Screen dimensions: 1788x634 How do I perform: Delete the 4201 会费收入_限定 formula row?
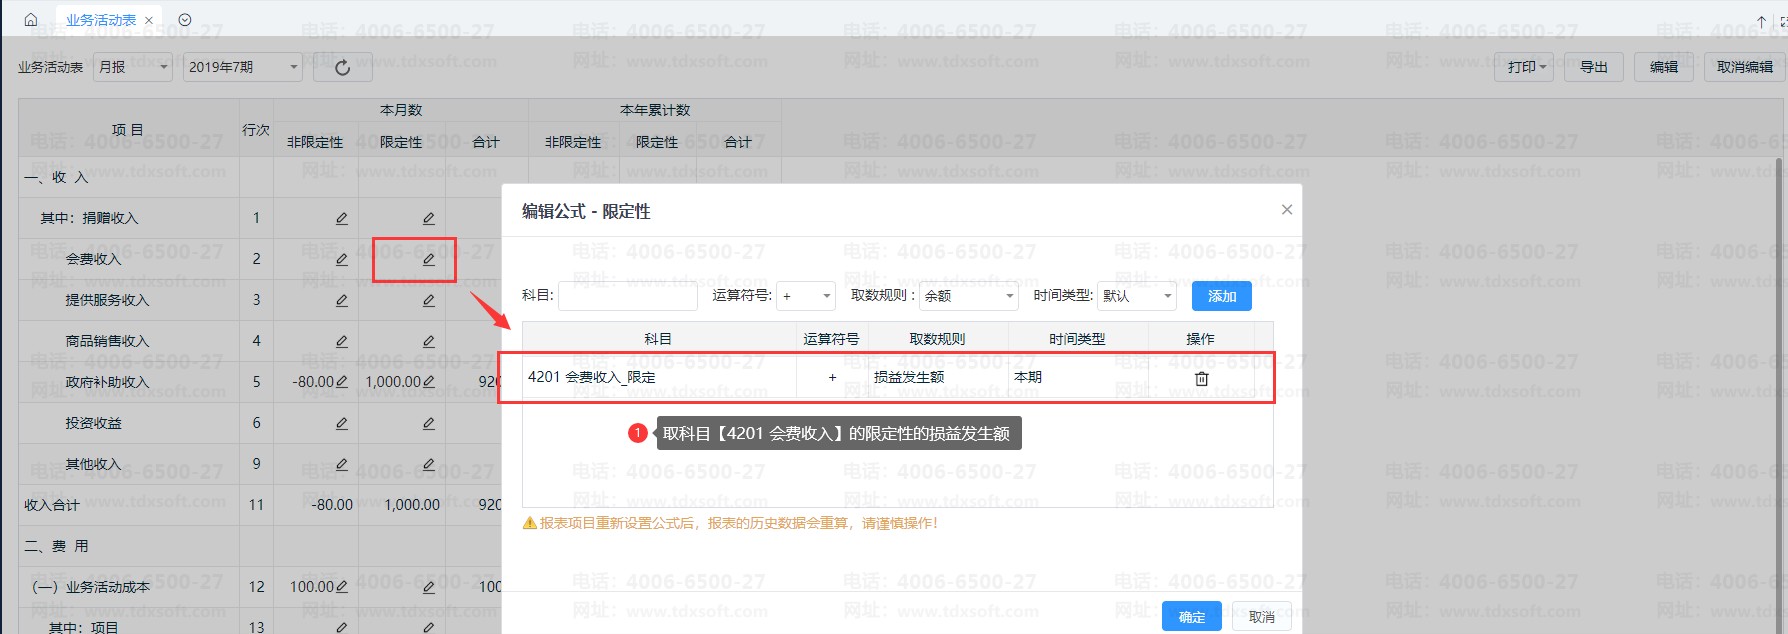coord(1201,379)
